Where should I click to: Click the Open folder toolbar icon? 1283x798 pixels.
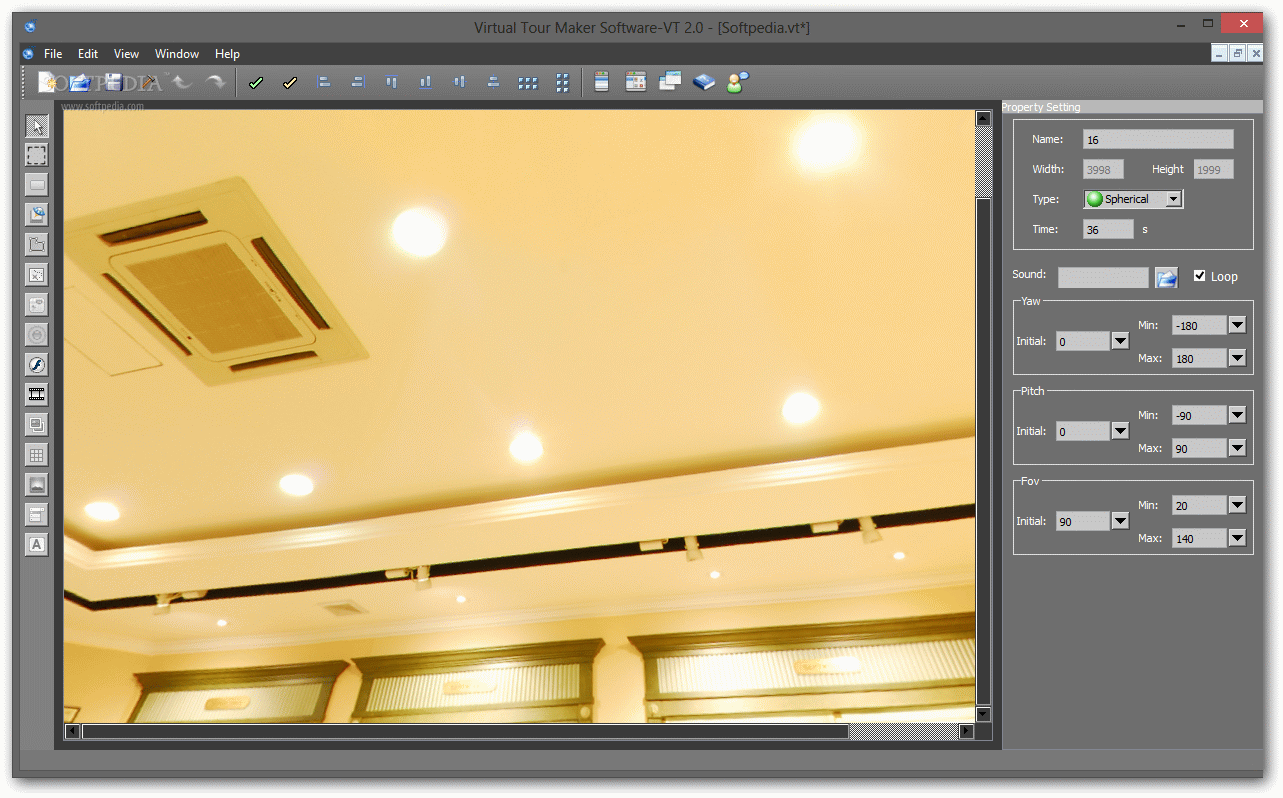[x=80, y=83]
